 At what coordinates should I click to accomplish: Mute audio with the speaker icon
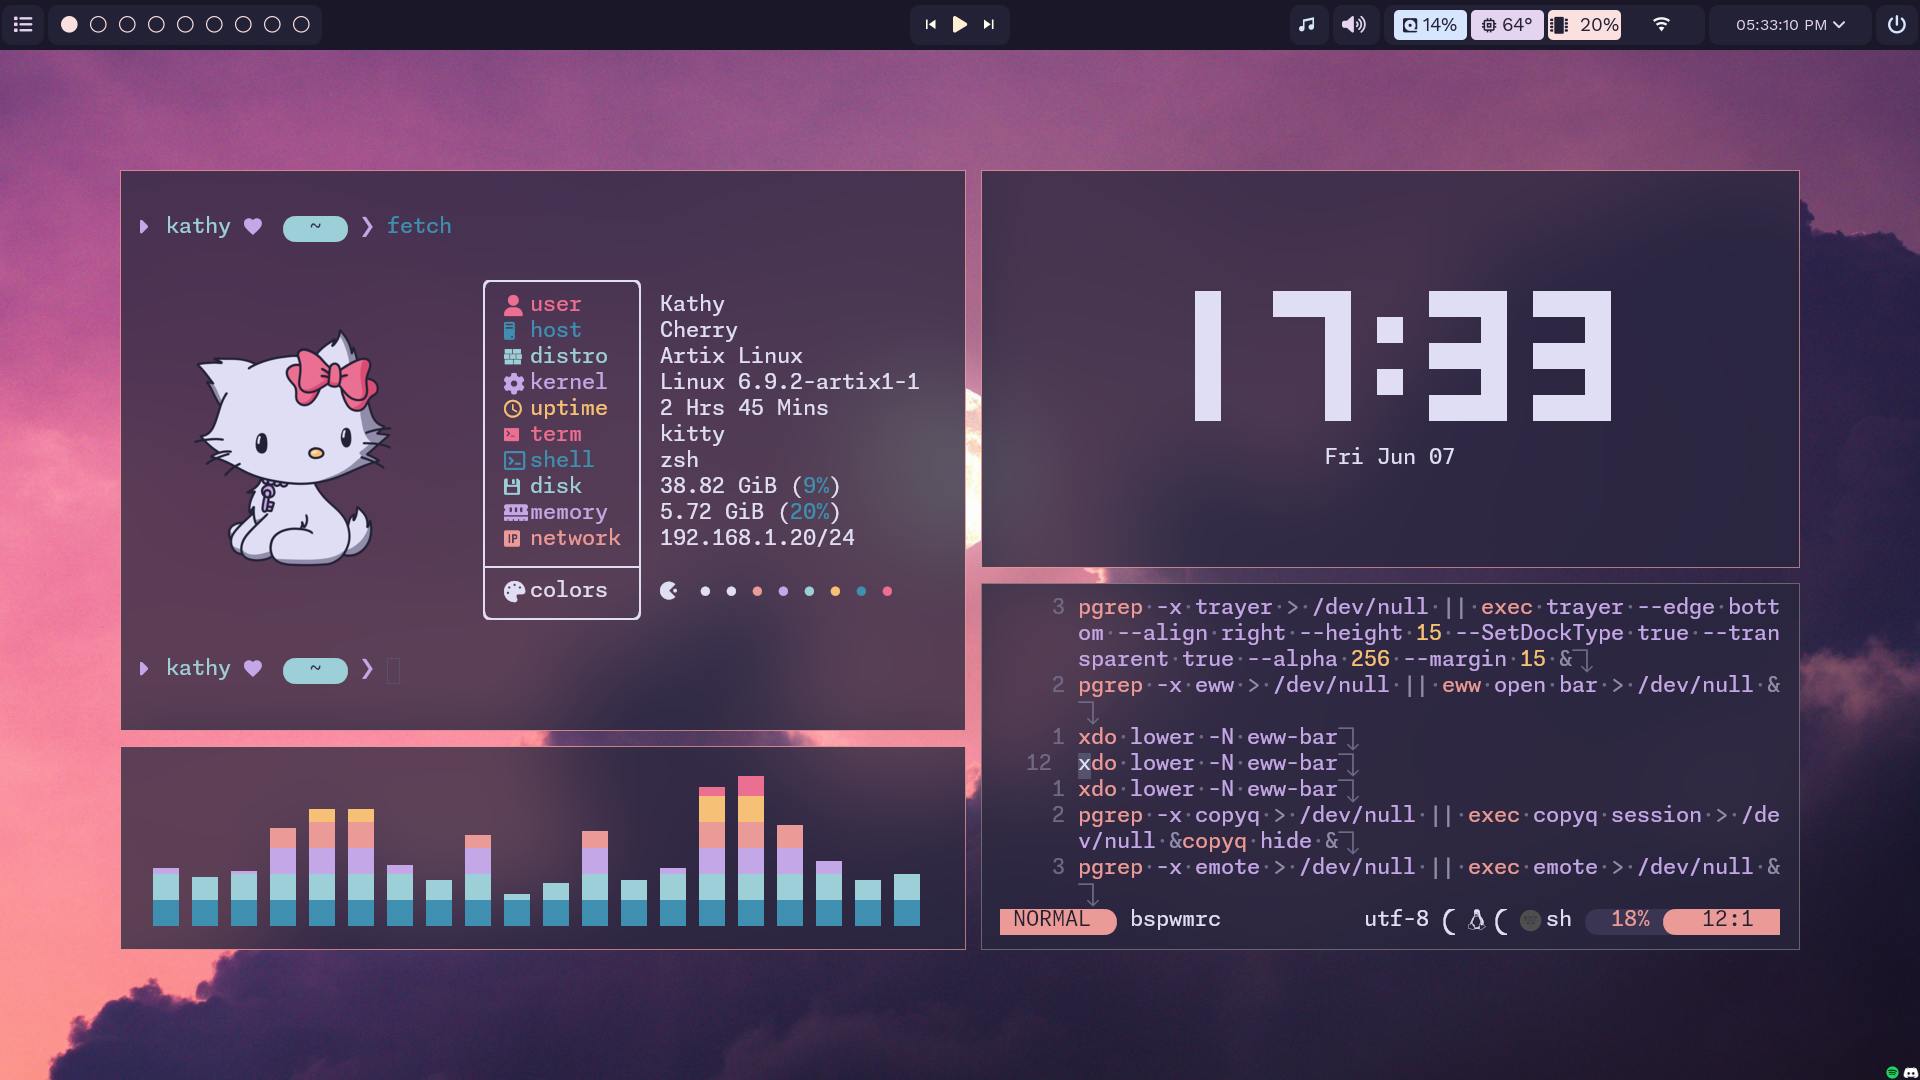click(x=1353, y=24)
